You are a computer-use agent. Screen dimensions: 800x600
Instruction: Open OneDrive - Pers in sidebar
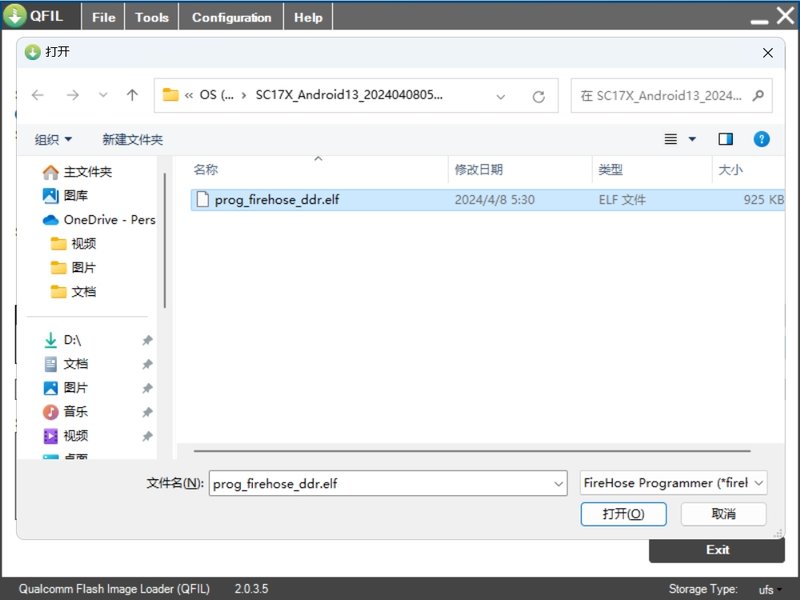(99, 220)
